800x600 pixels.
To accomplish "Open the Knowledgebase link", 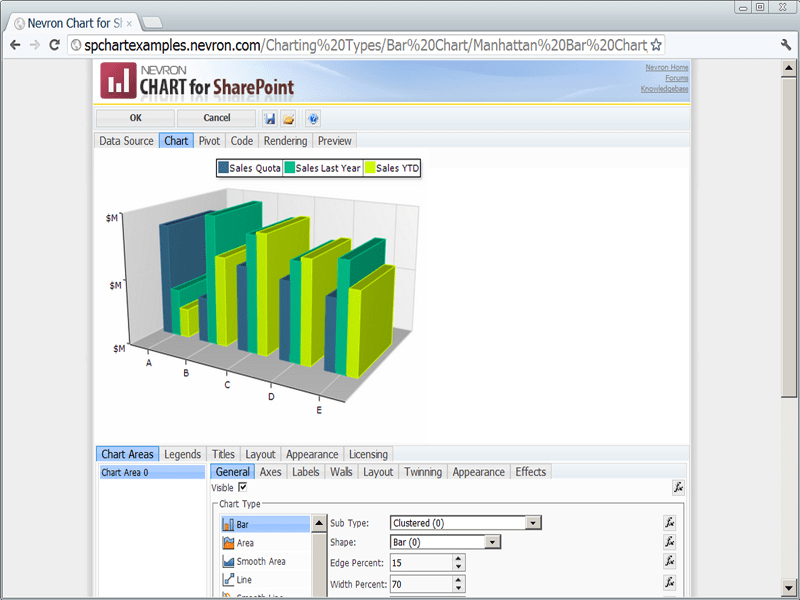I will [664, 89].
